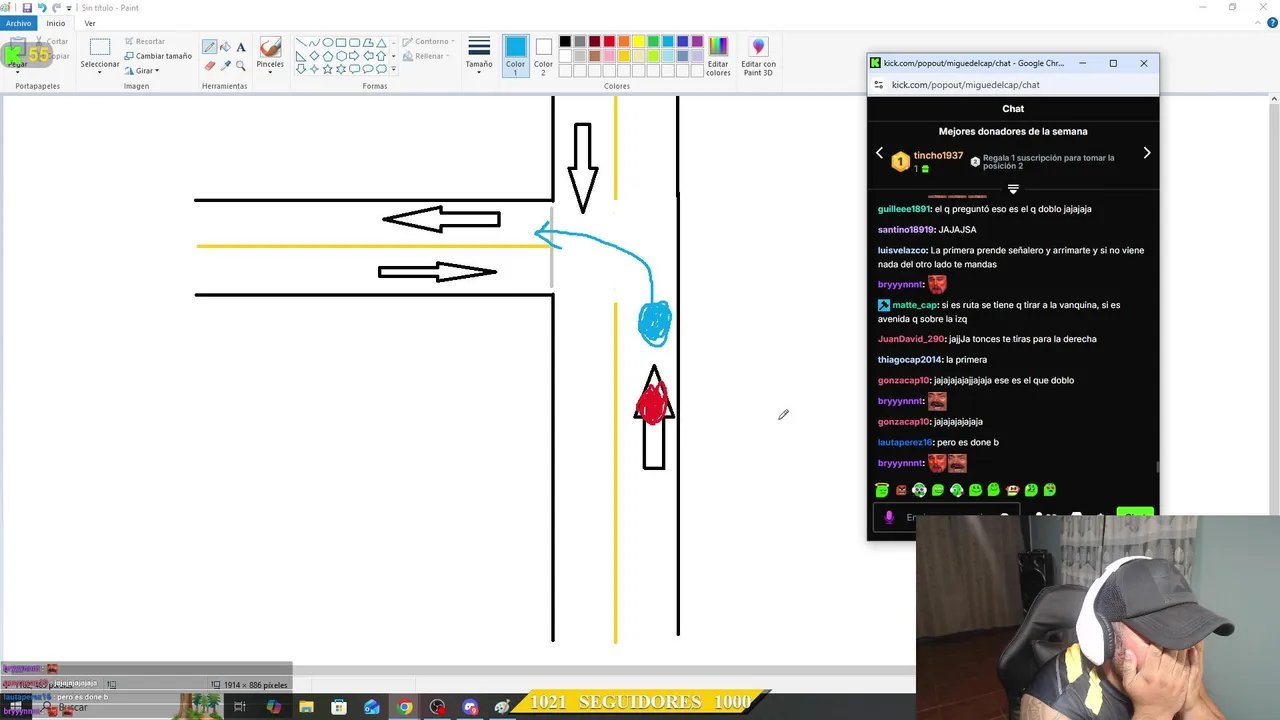The image size is (1280, 720).
Task: Select the Pencil tool in Paint
Action: pyautogui.click(x=209, y=47)
